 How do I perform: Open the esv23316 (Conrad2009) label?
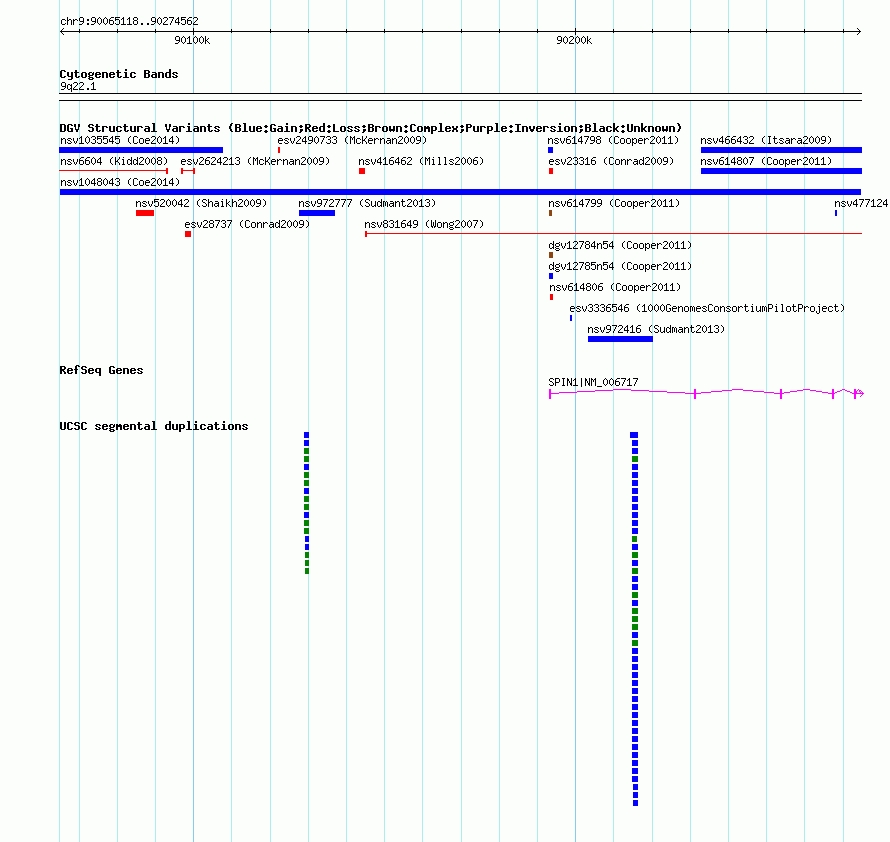pos(611,161)
